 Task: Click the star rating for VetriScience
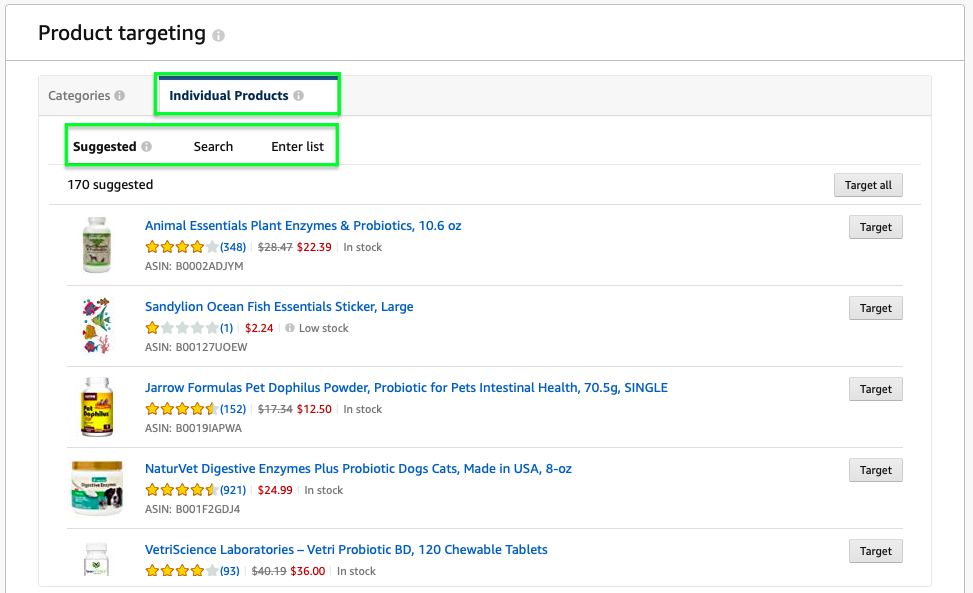[182, 571]
